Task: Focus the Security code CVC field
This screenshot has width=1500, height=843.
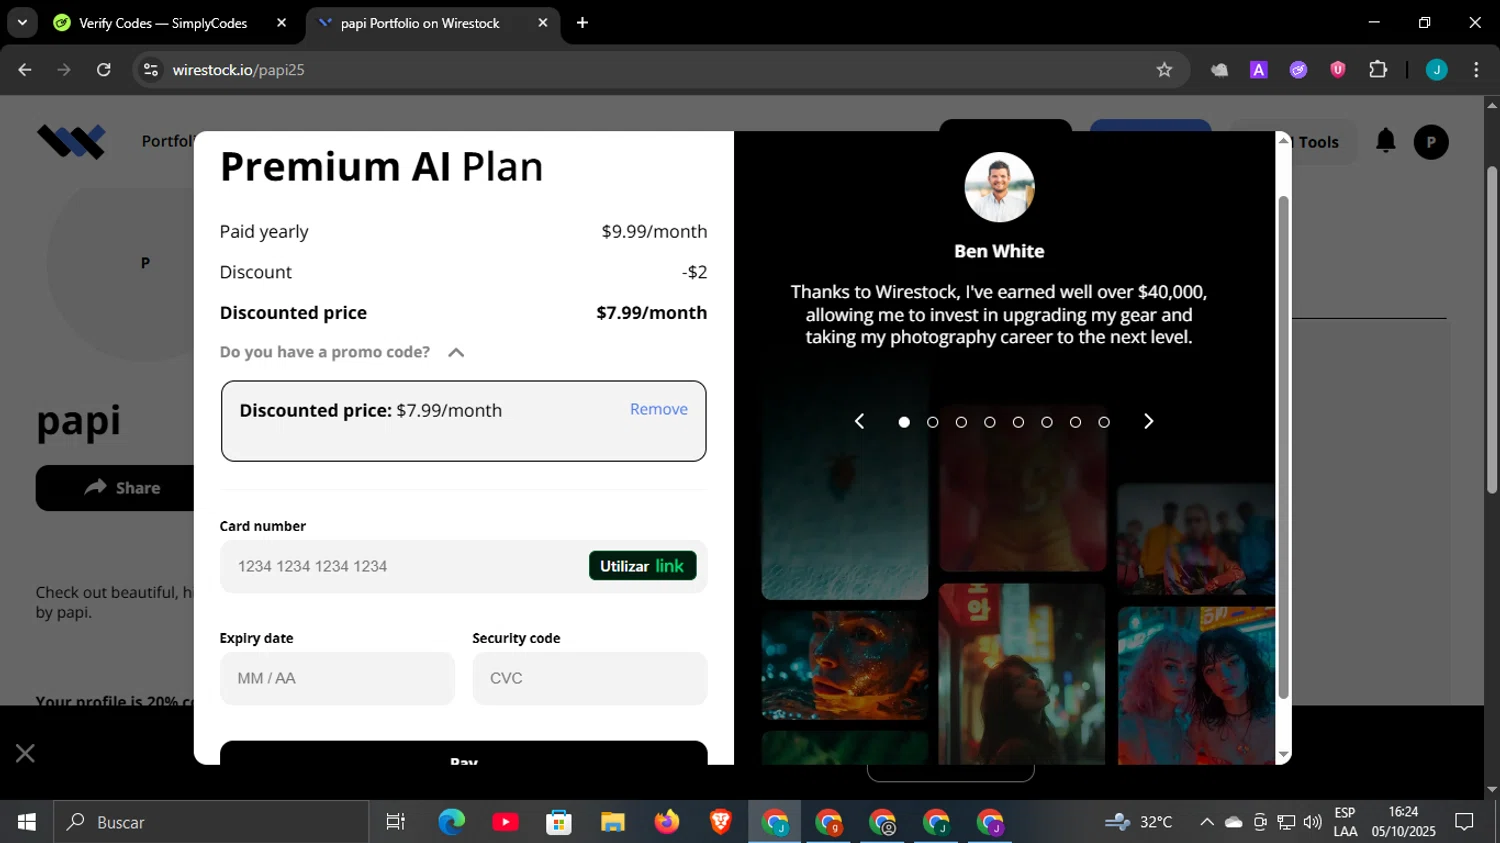Action: [x=590, y=678]
